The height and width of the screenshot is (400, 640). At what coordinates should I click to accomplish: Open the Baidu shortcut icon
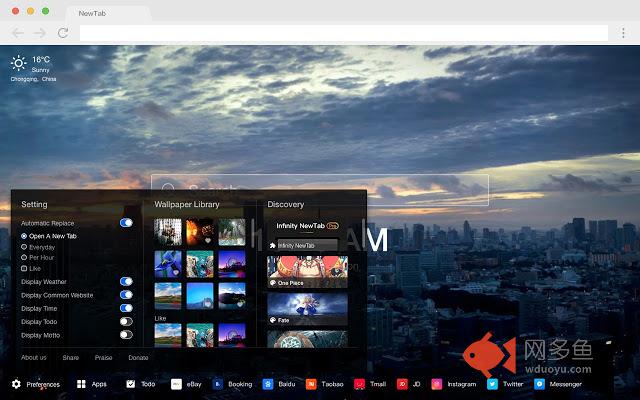click(268, 384)
